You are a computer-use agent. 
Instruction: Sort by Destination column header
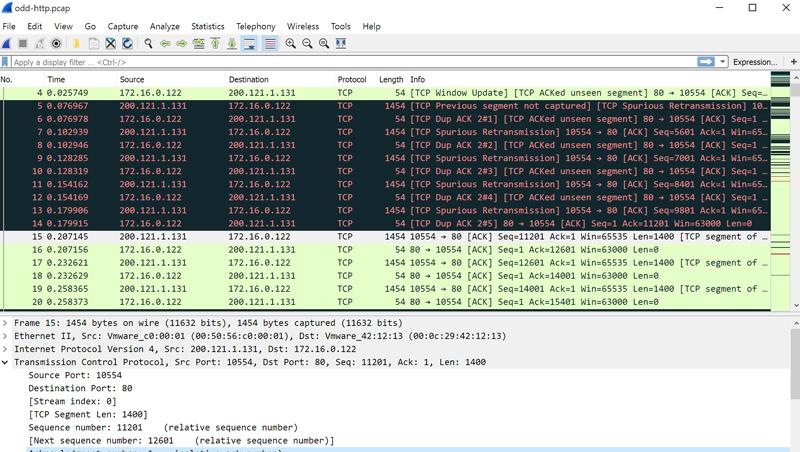[248, 80]
